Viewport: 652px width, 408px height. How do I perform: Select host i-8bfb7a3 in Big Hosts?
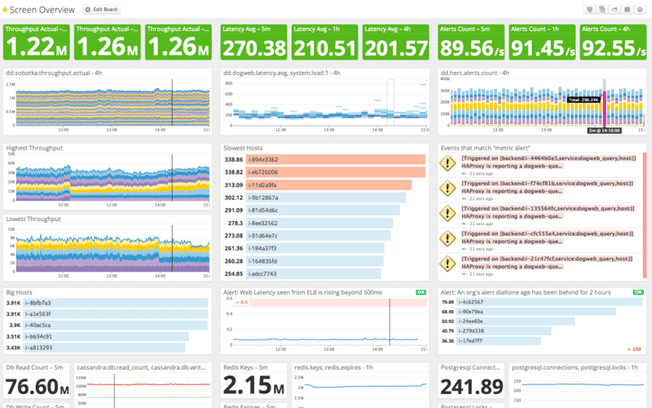41,302
